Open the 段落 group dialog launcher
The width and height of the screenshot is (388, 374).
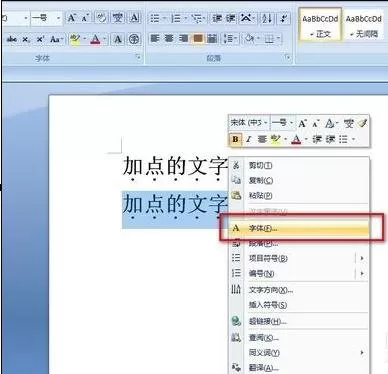(x=287, y=57)
